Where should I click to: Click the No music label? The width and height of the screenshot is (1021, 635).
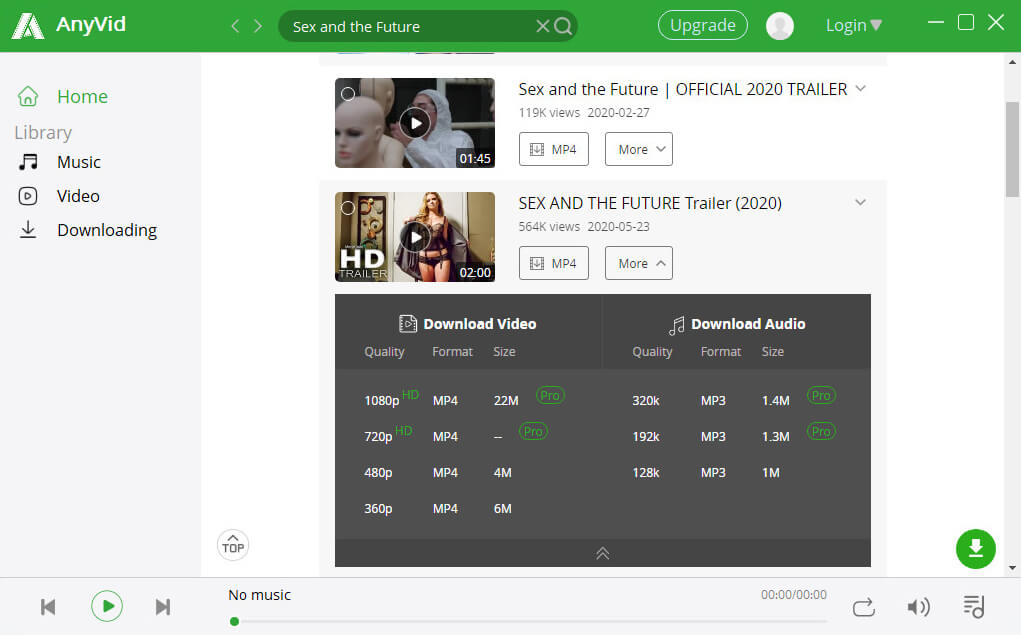click(259, 595)
